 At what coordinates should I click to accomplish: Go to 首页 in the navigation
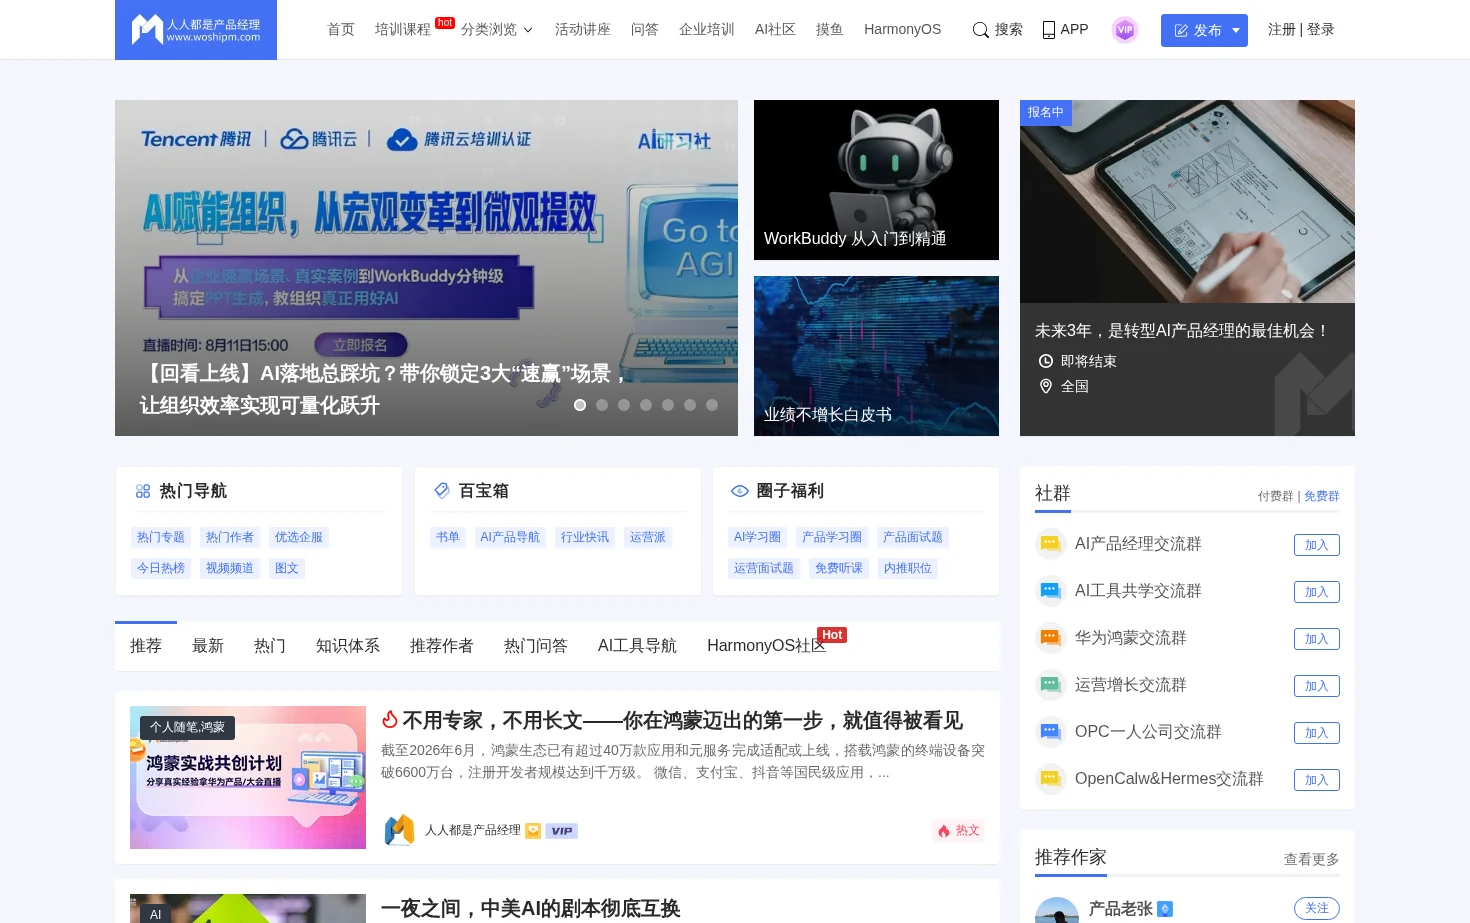pyautogui.click(x=341, y=30)
